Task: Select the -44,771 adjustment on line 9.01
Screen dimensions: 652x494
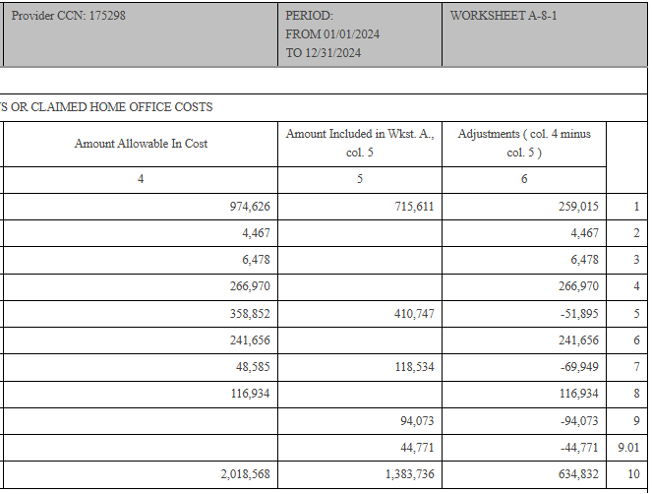Action: tap(578, 447)
